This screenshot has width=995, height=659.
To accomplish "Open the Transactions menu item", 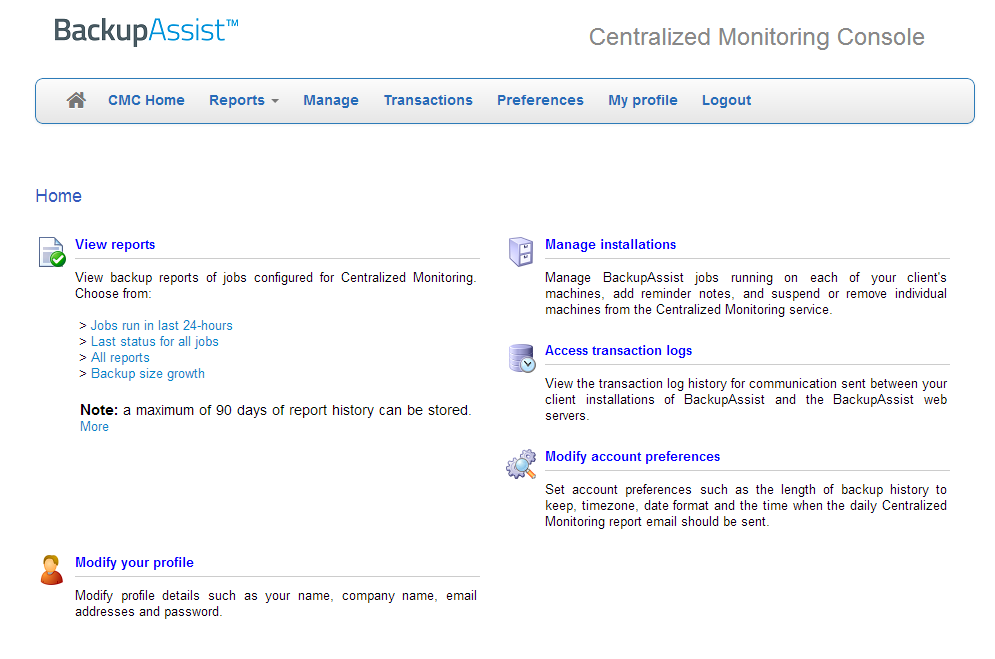I will point(428,100).
